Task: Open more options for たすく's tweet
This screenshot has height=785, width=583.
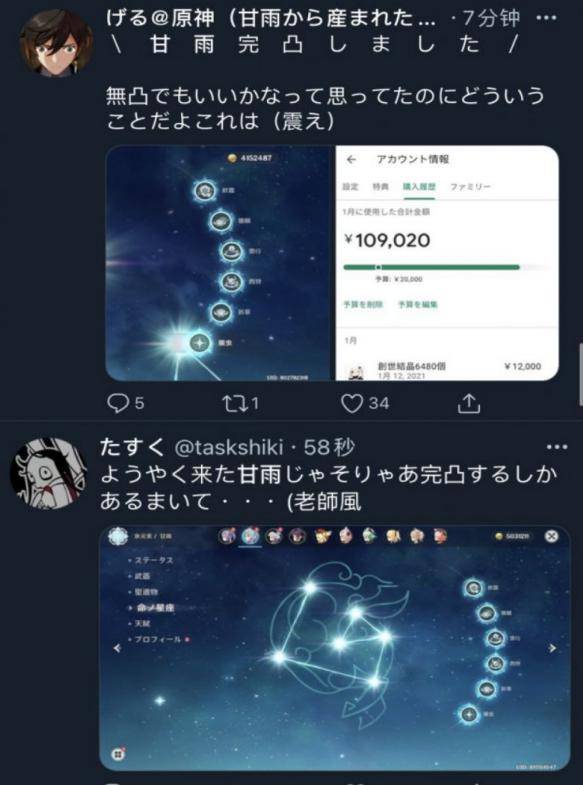Action: pos(557,447)
